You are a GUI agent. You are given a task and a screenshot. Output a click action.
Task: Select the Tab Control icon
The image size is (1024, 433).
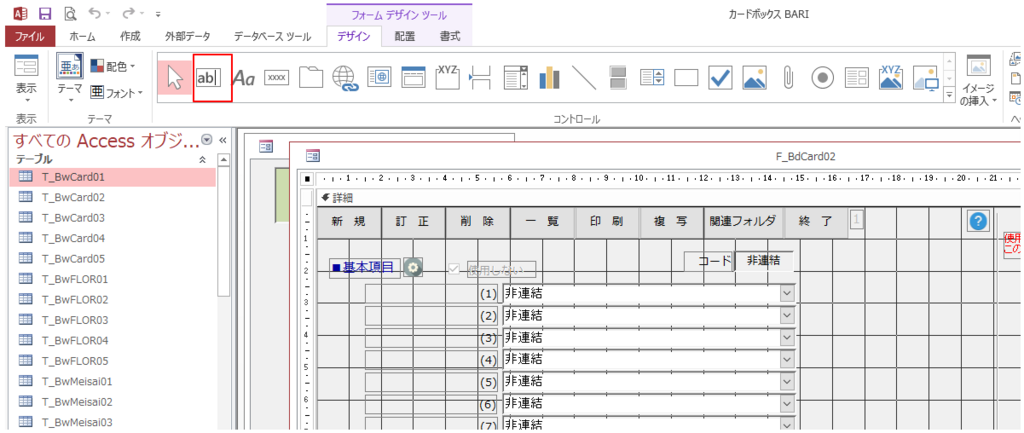point(312,78)
